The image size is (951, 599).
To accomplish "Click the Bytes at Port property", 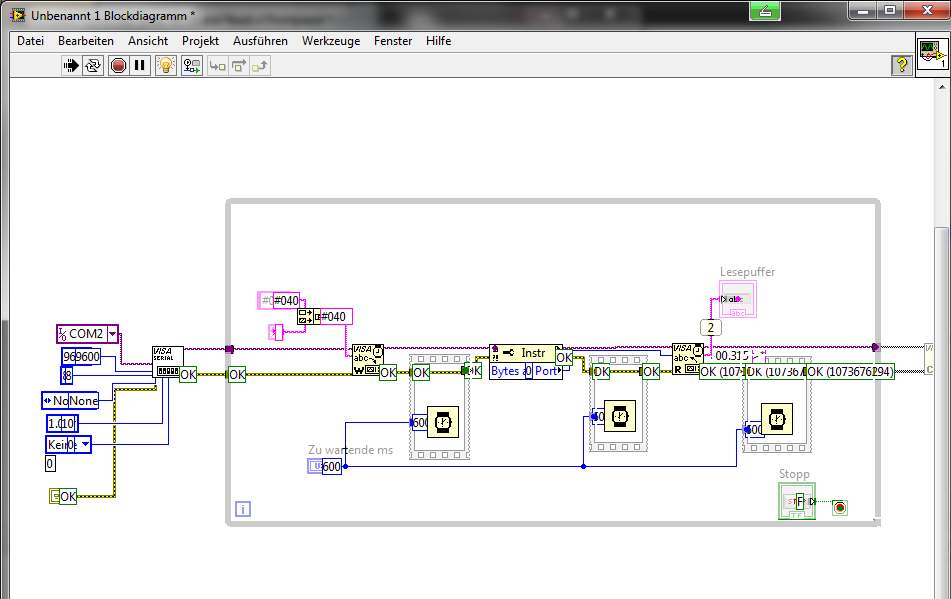I will click(526, 370).
